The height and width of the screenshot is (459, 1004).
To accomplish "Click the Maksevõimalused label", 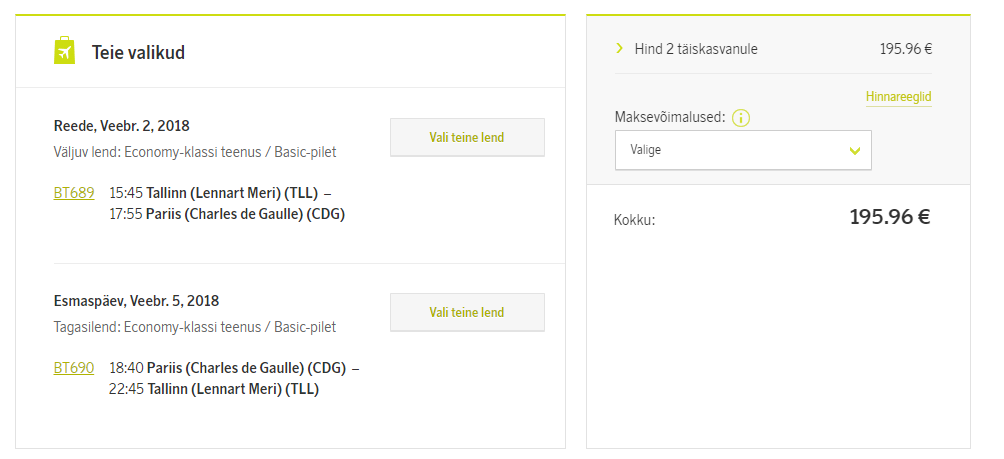I will pos(670,118).
